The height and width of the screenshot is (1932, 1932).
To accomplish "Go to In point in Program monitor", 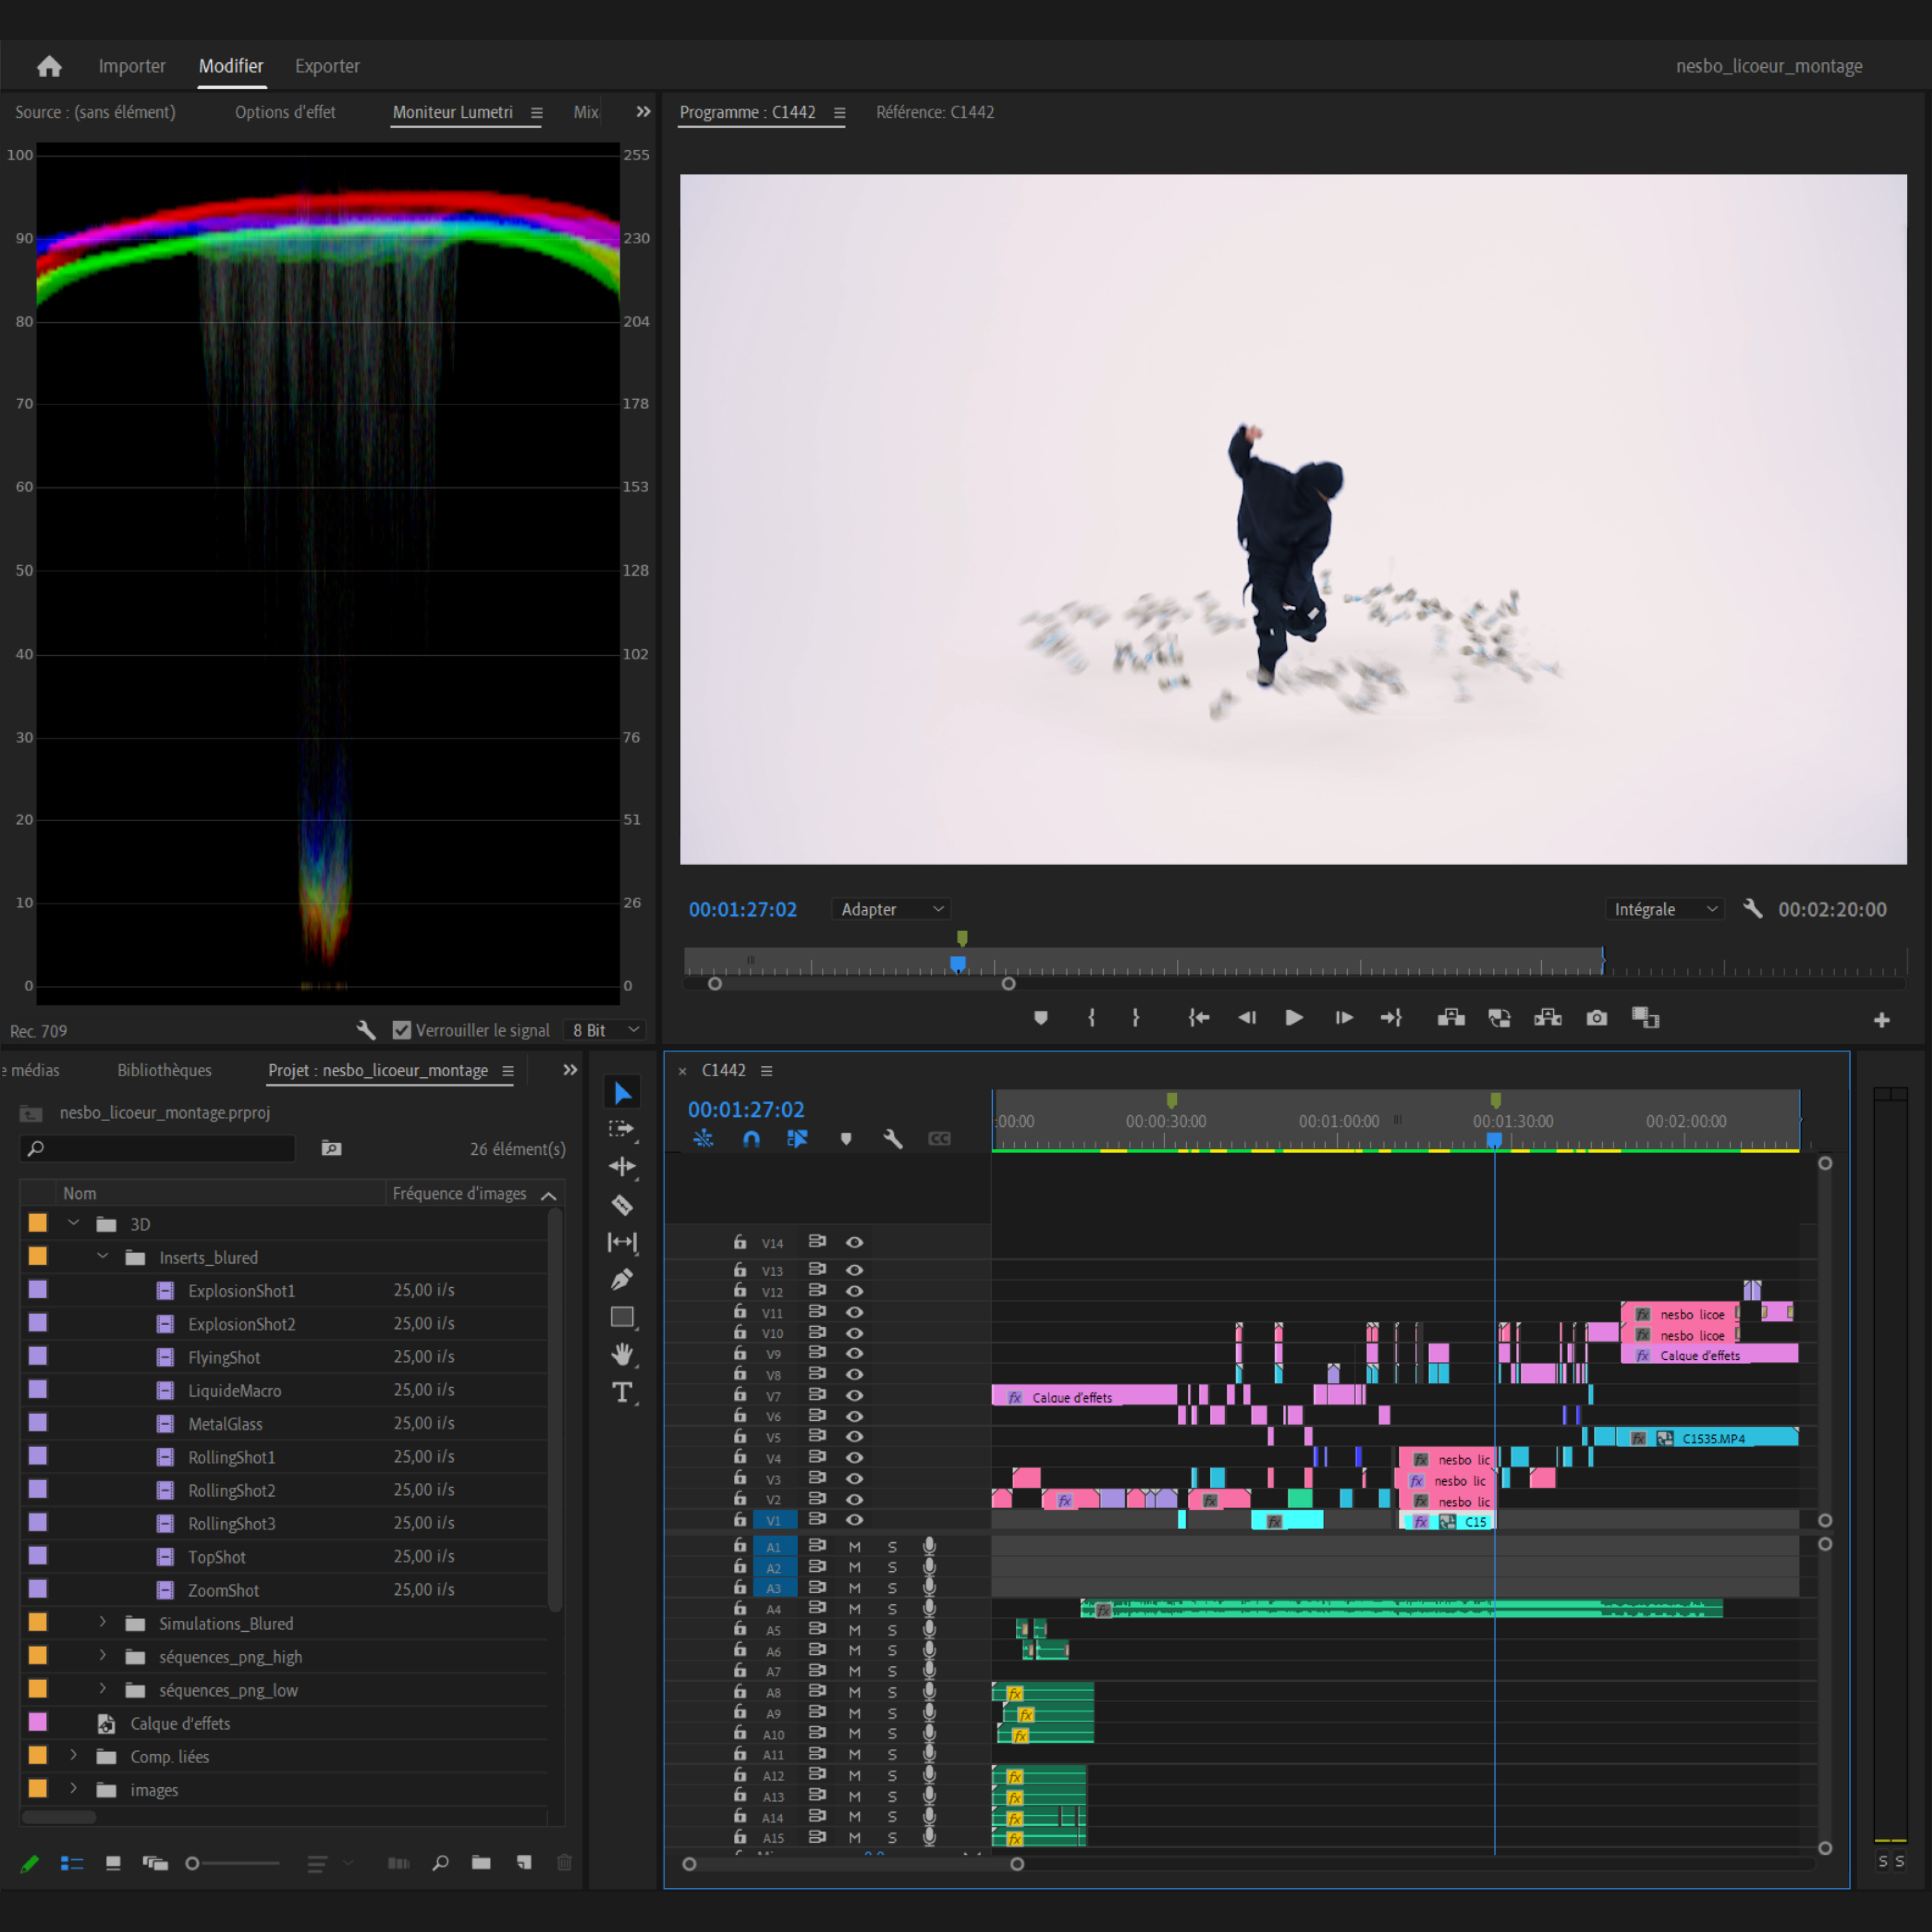I will tap(1199, 1018).
